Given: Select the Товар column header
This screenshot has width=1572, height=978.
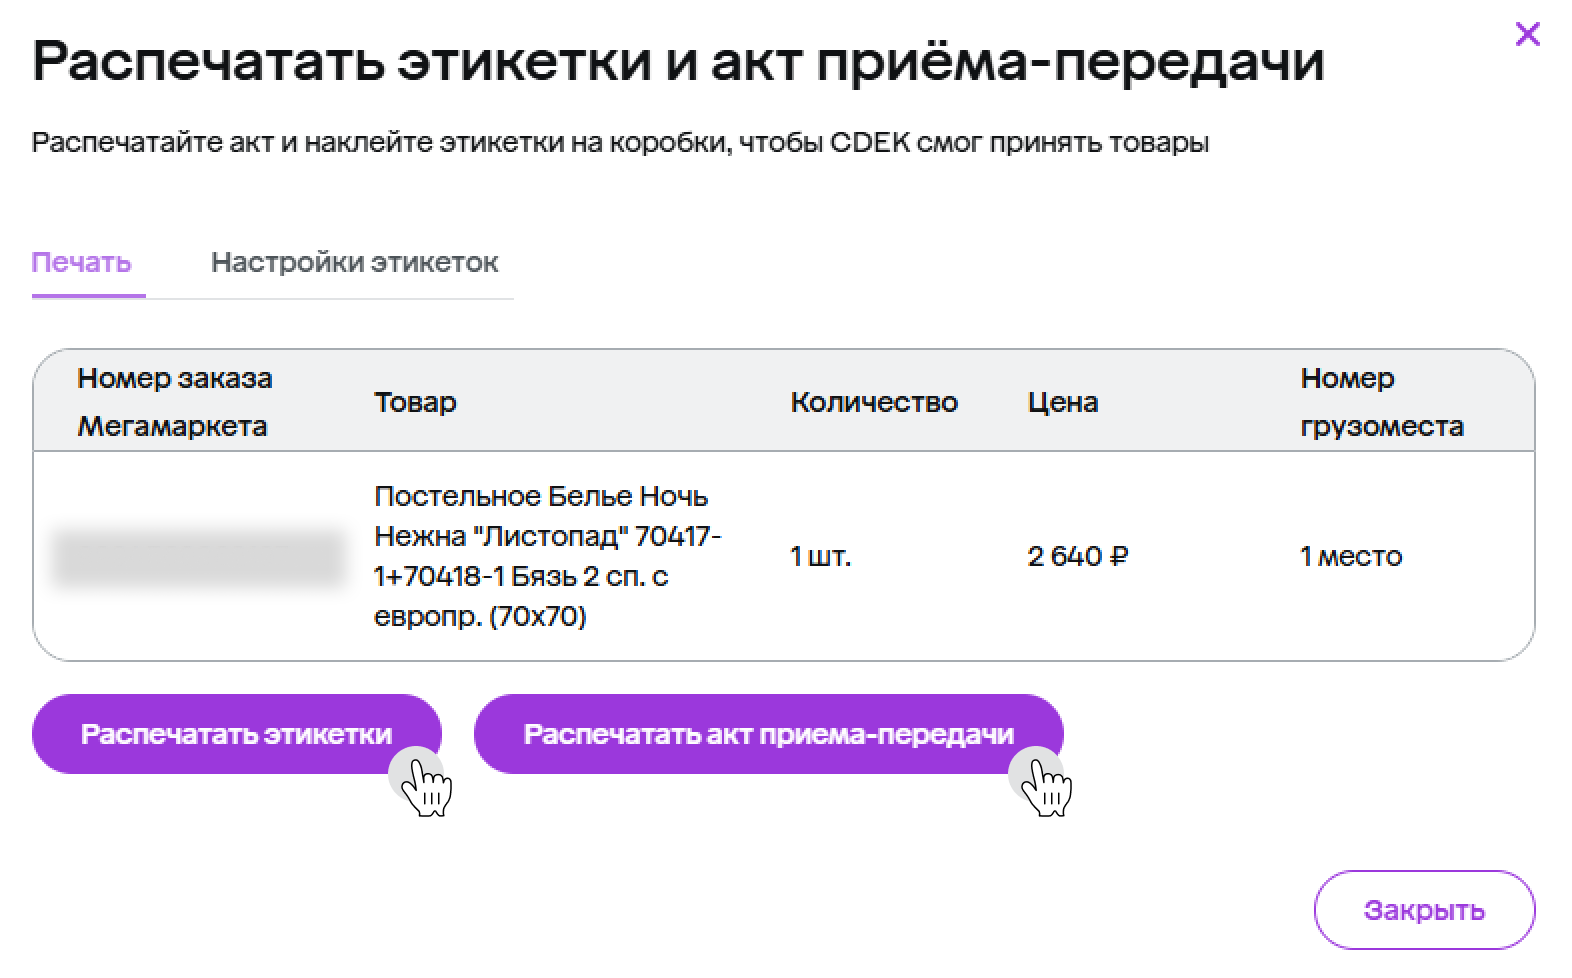Looking at the screenshot, I should point(415,402).
